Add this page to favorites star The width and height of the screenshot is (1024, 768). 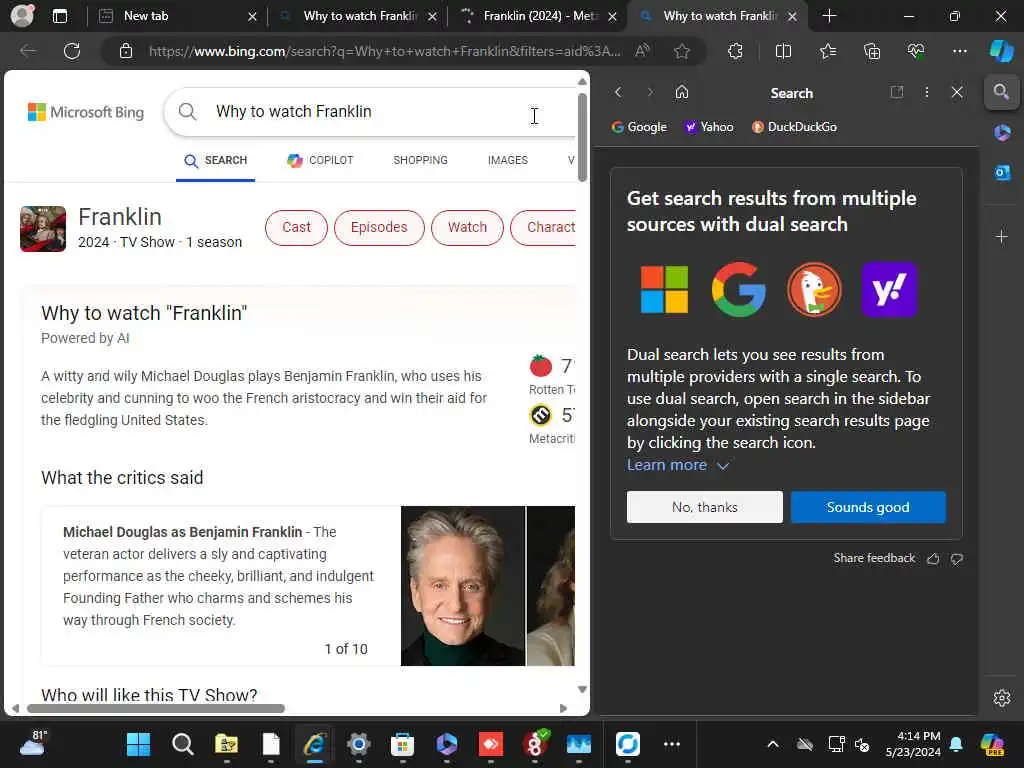point(682,51)
